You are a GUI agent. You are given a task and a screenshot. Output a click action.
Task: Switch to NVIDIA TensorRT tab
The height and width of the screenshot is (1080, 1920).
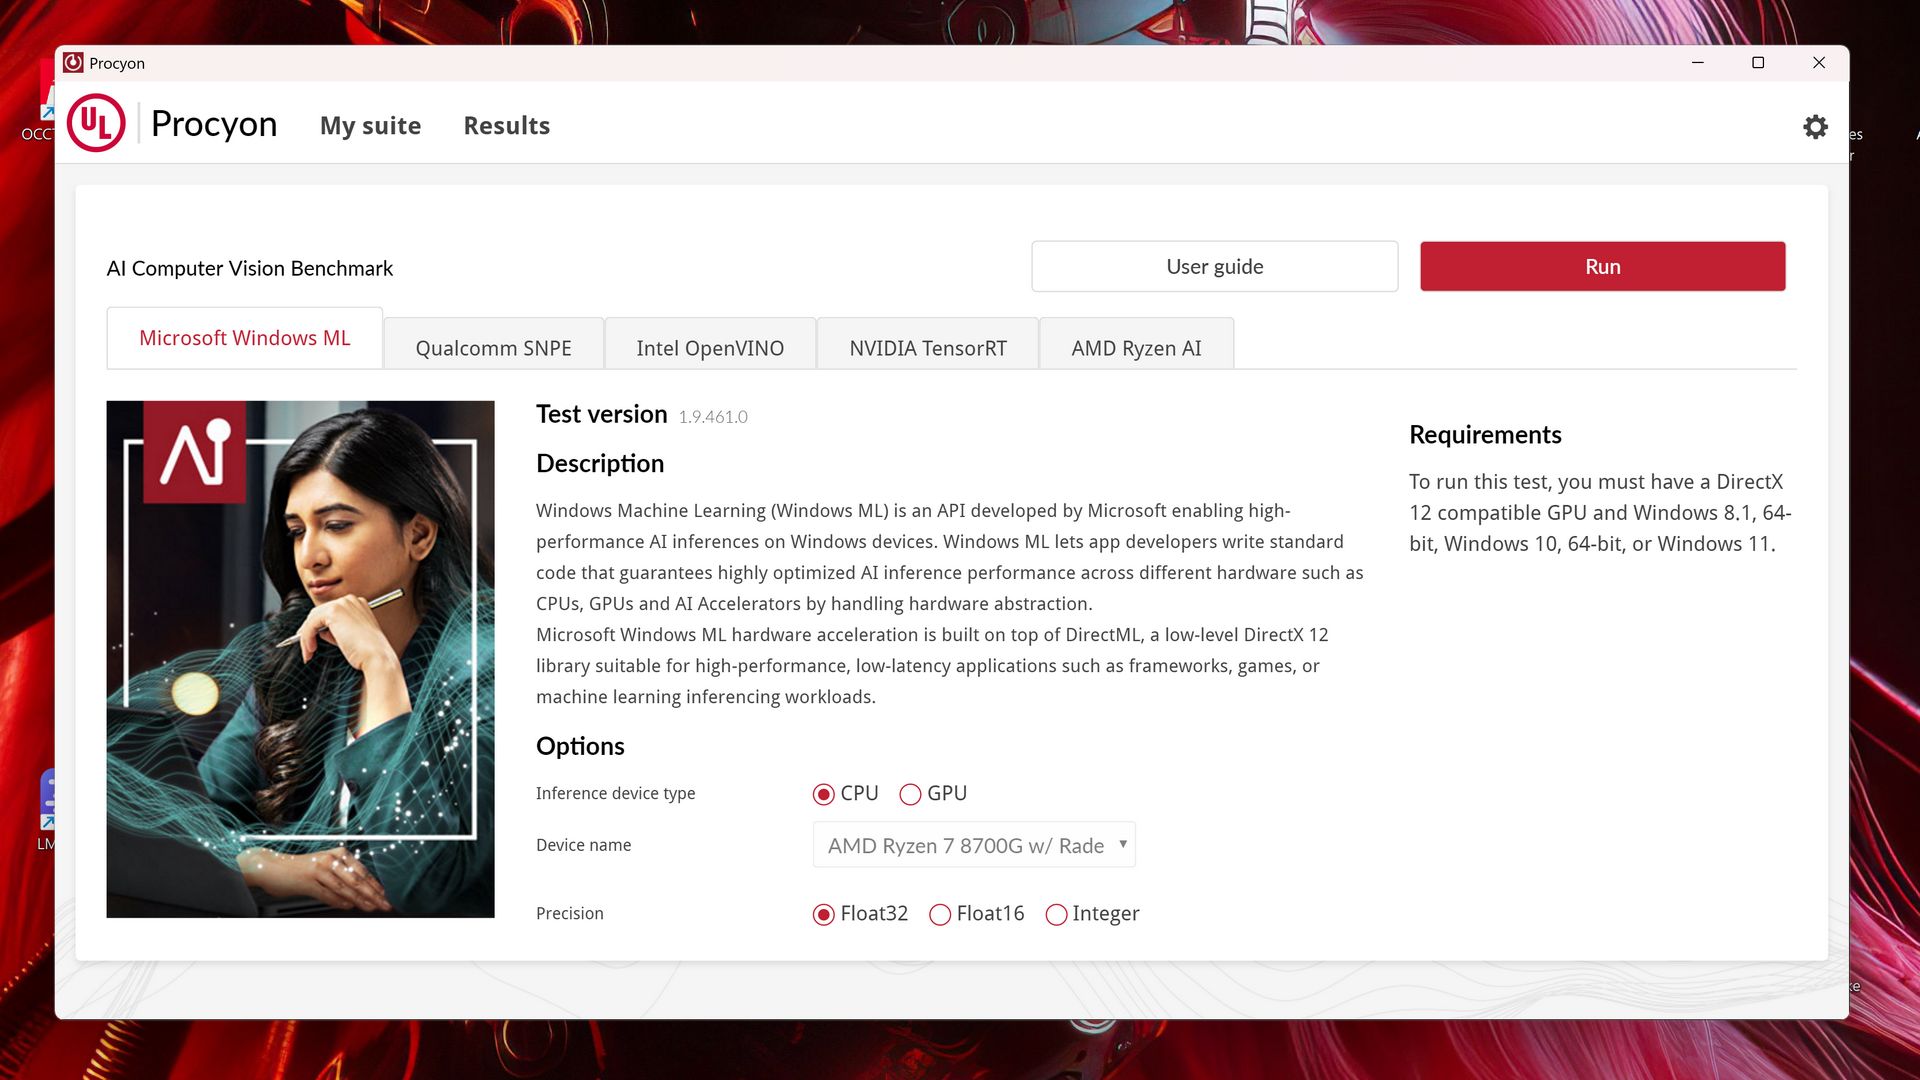pos(927,347)
